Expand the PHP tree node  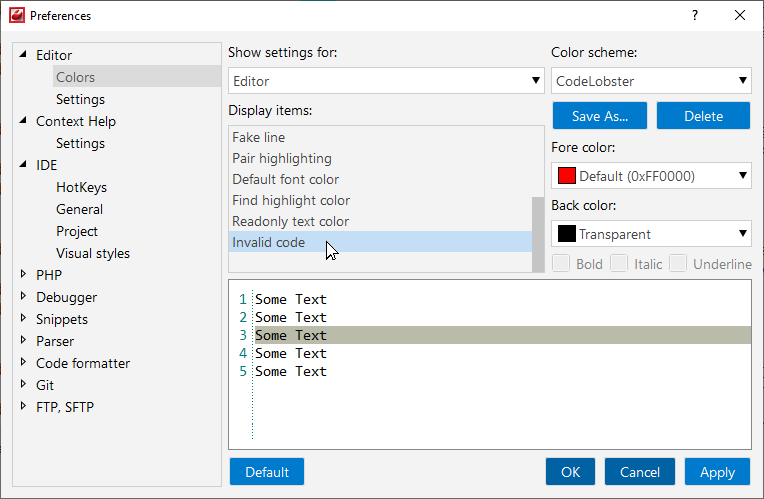(23, 274)
